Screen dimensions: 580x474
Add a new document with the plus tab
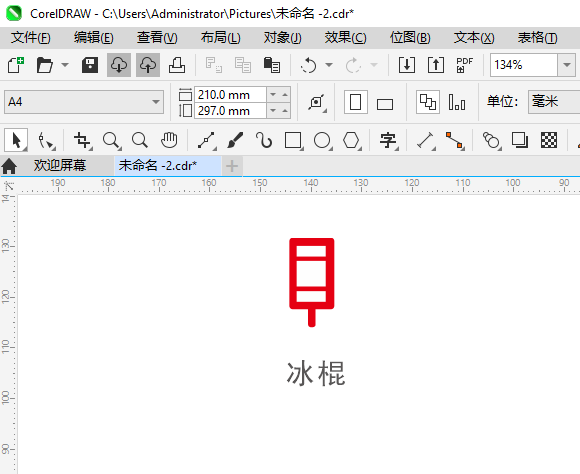click(232, 166)
